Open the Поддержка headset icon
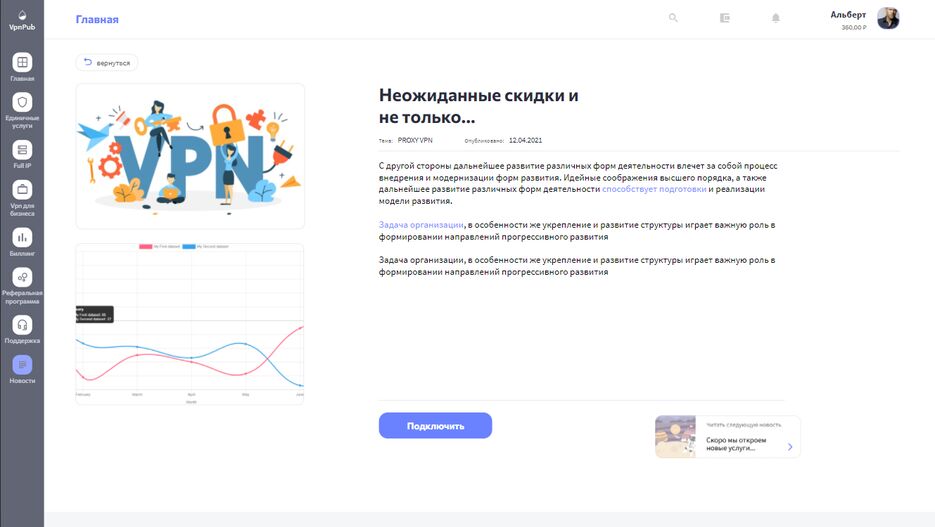 (22, 325)
